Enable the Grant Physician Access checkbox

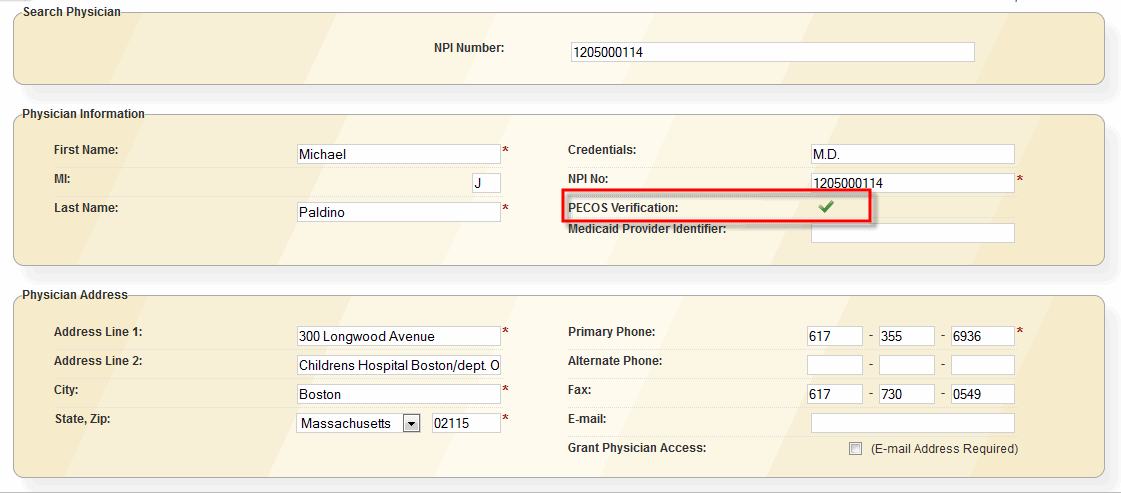click(855, 449)
